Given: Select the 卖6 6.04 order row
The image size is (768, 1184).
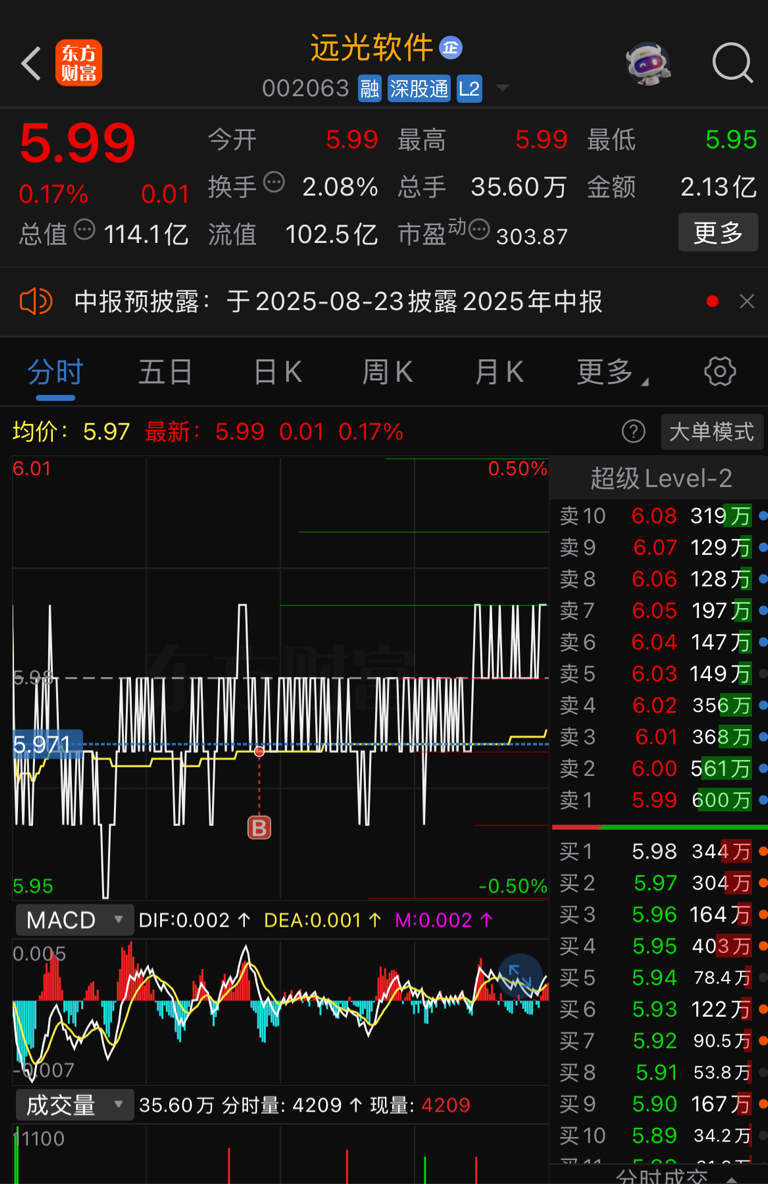Looking at the screenshot, I should [x=659, y=643].
